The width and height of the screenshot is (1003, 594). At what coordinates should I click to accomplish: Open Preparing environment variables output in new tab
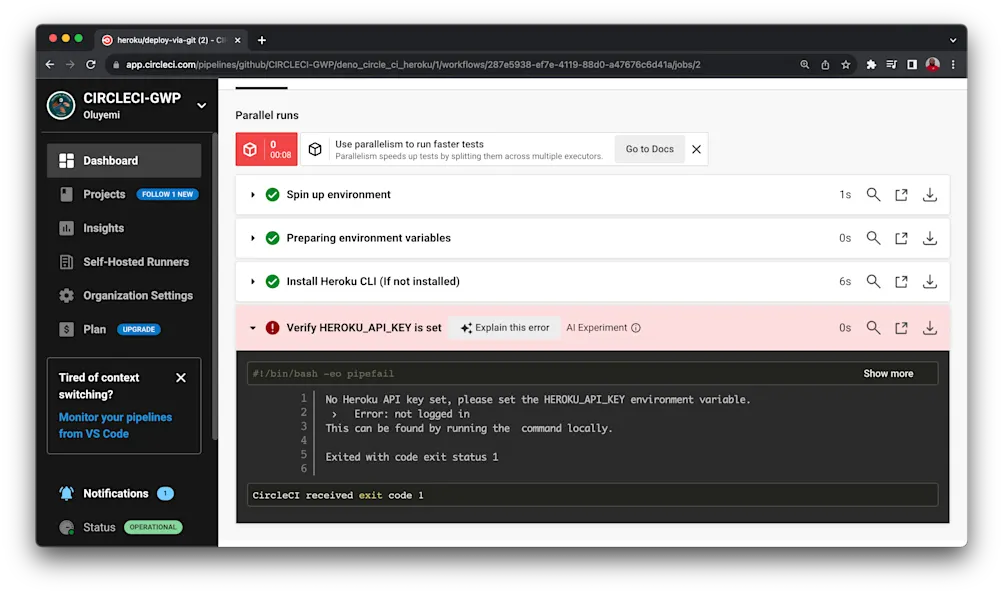pos(901,238)
